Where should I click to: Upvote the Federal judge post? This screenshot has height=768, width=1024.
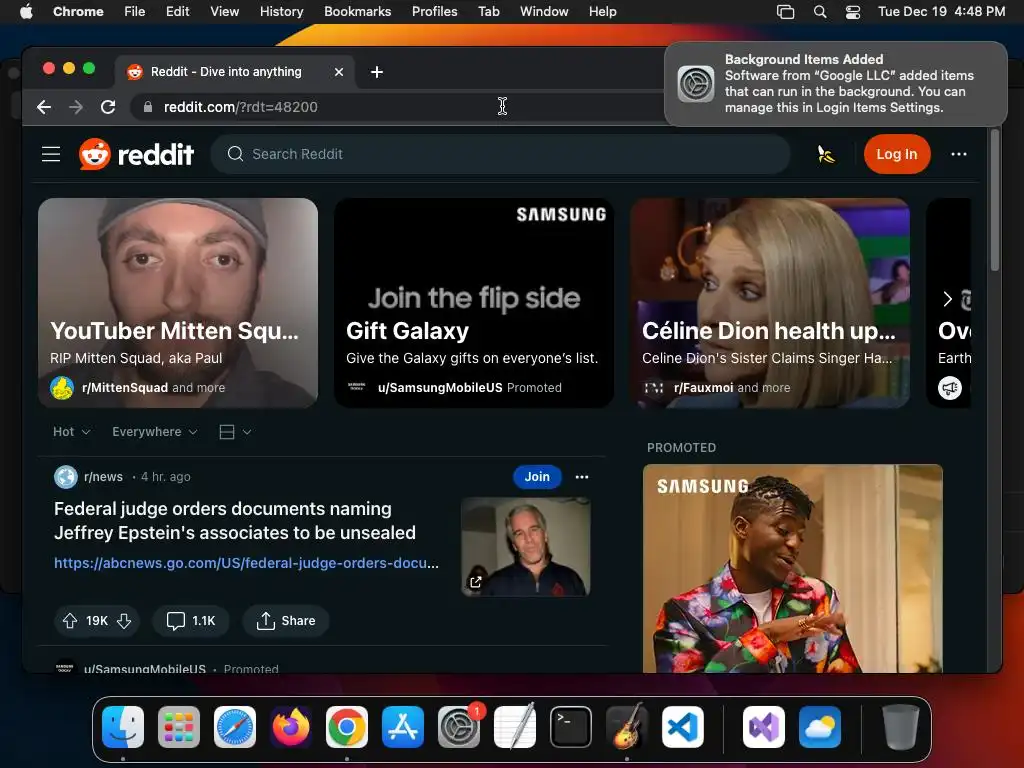[x=70, y=620]
